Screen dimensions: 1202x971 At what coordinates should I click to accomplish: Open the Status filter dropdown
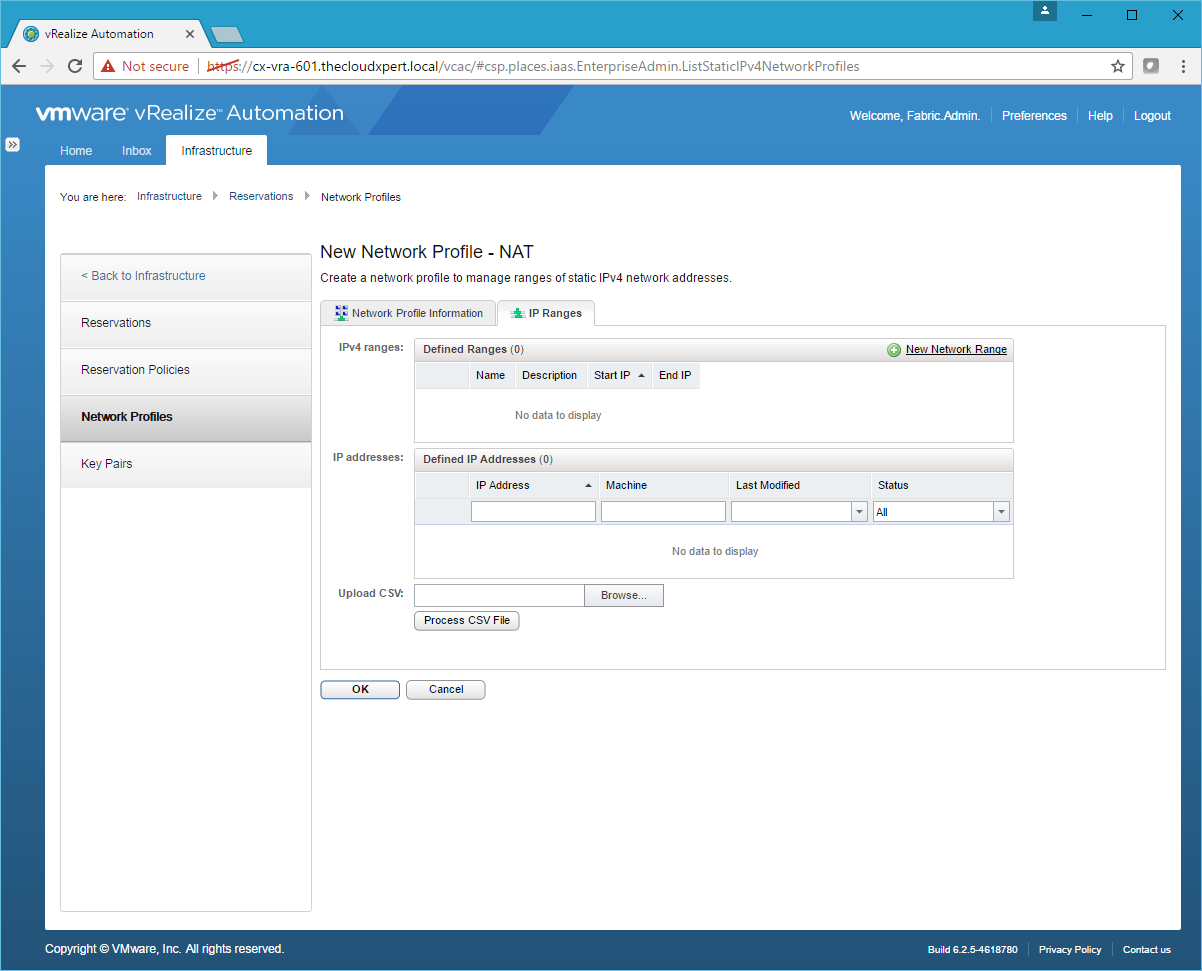pos(1000,512)
